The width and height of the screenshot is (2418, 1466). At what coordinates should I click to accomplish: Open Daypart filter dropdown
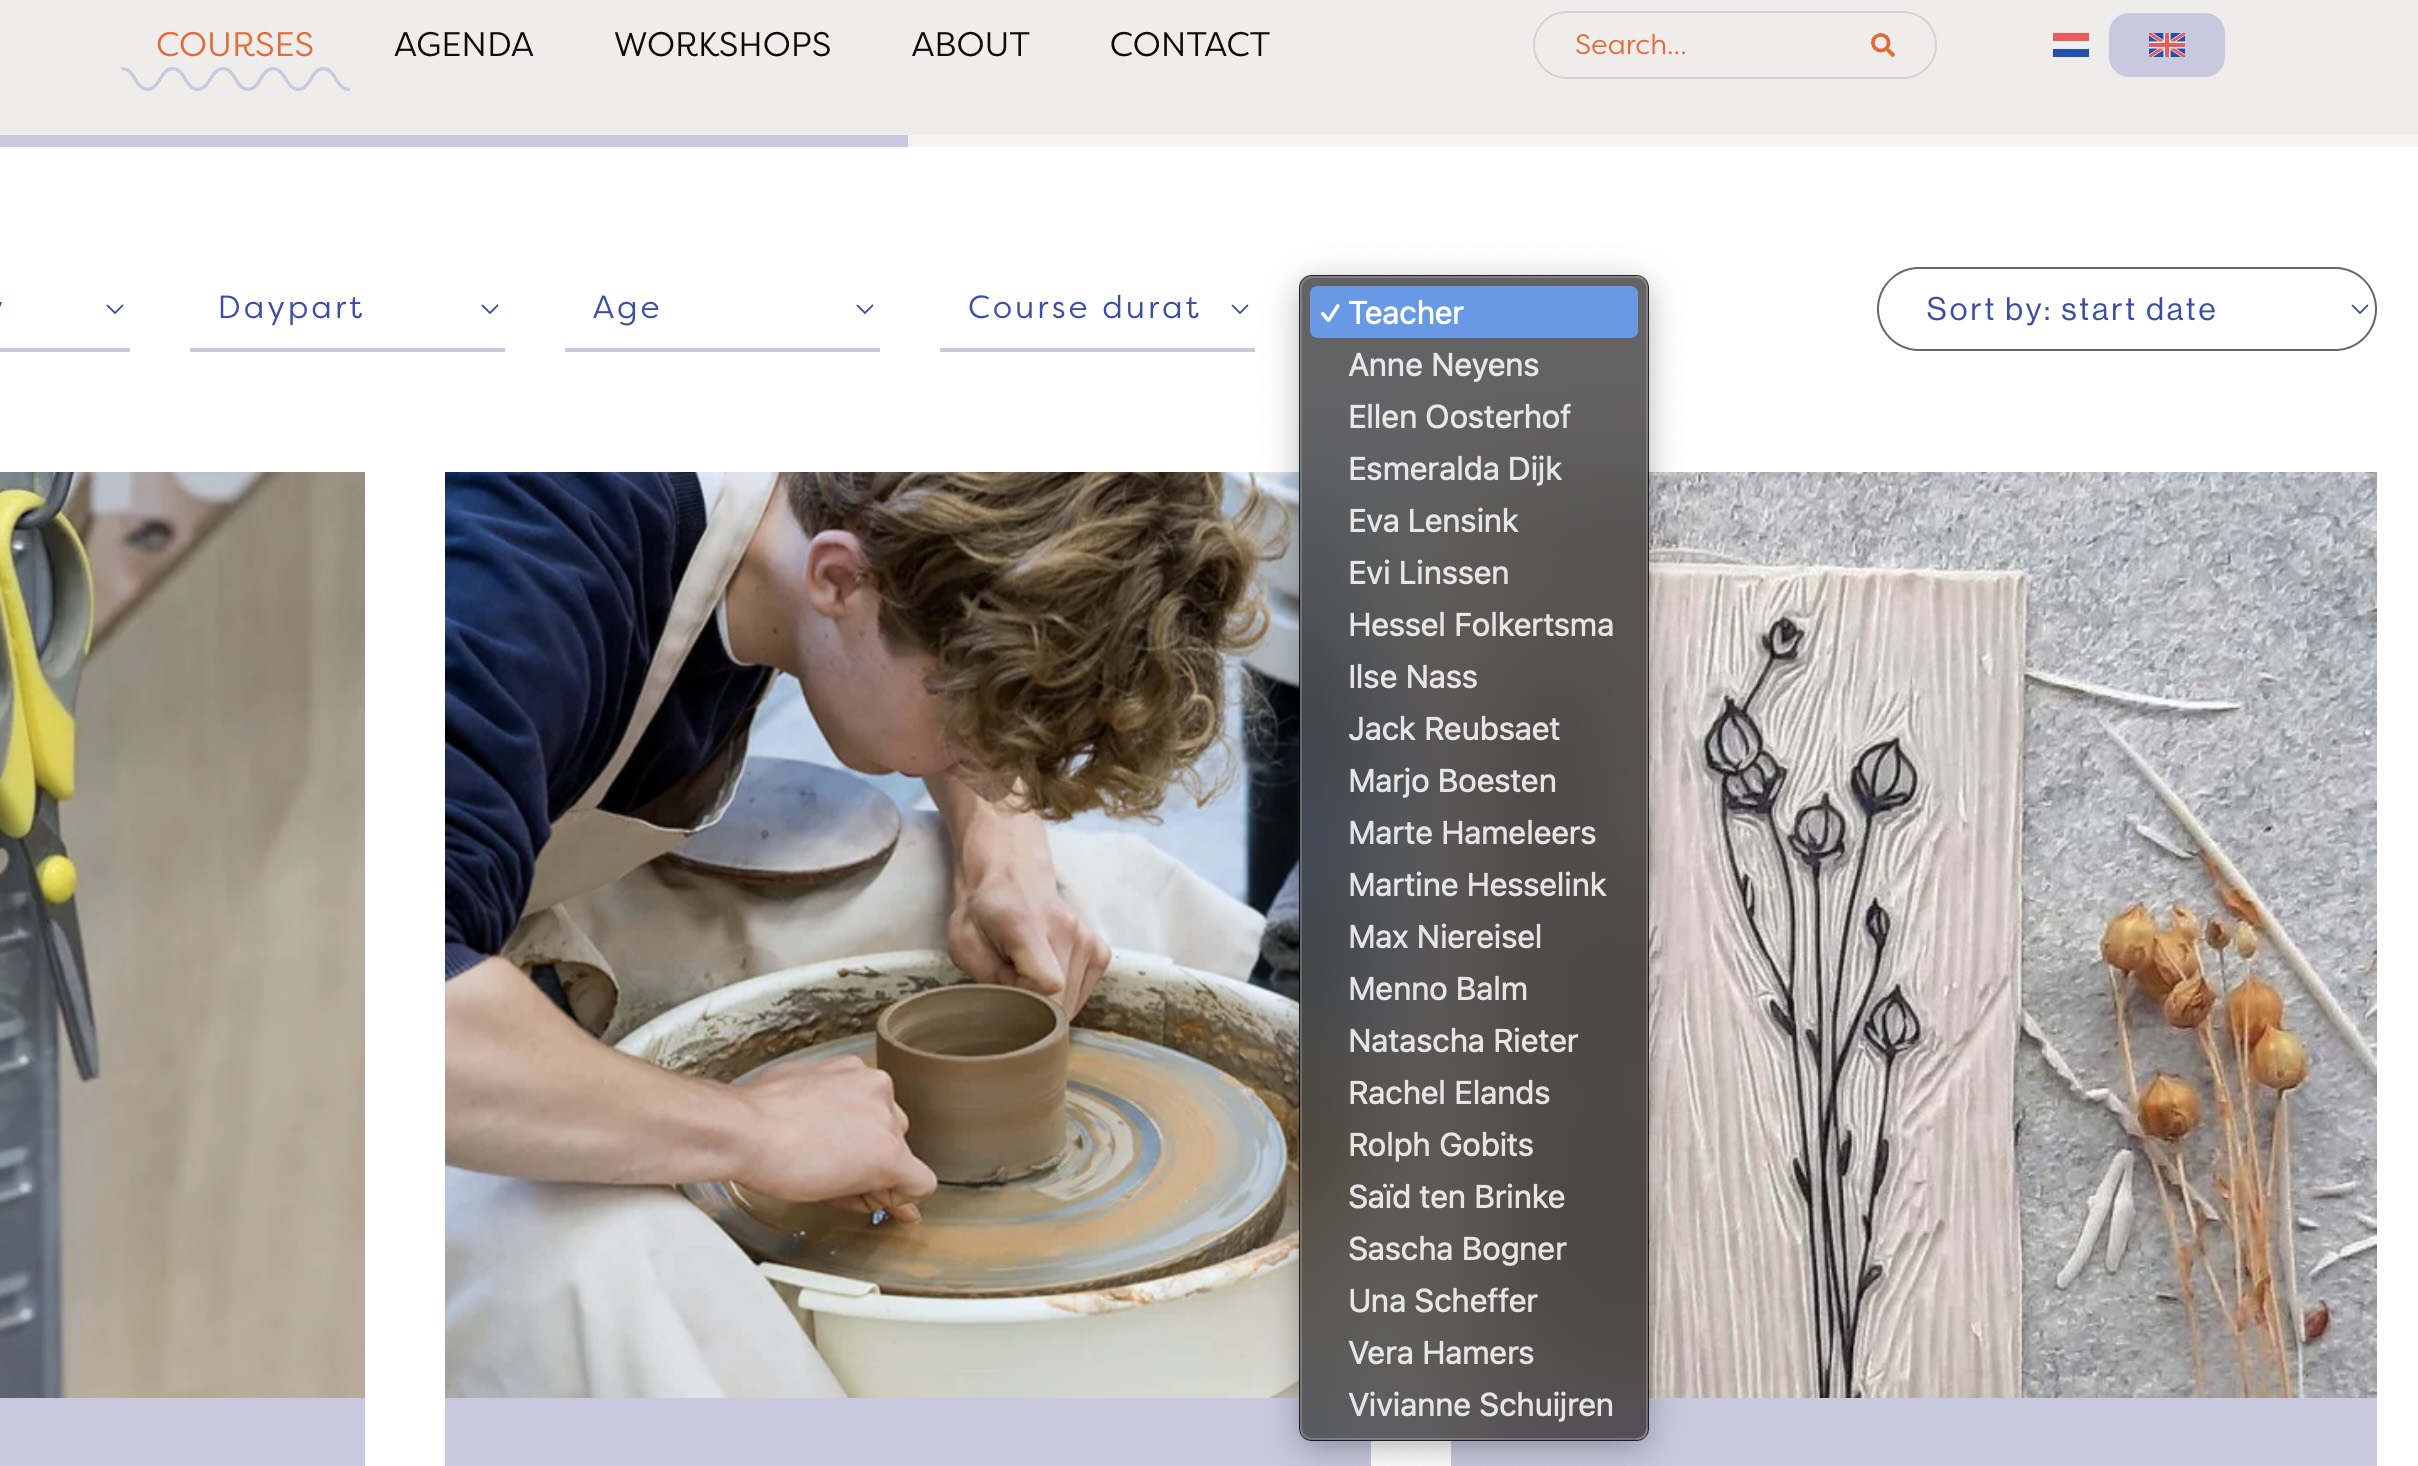(347, 308)
